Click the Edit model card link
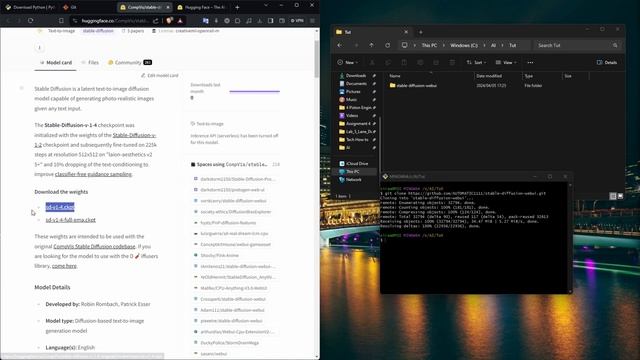The image size is (640, 360). pos(160,76)
